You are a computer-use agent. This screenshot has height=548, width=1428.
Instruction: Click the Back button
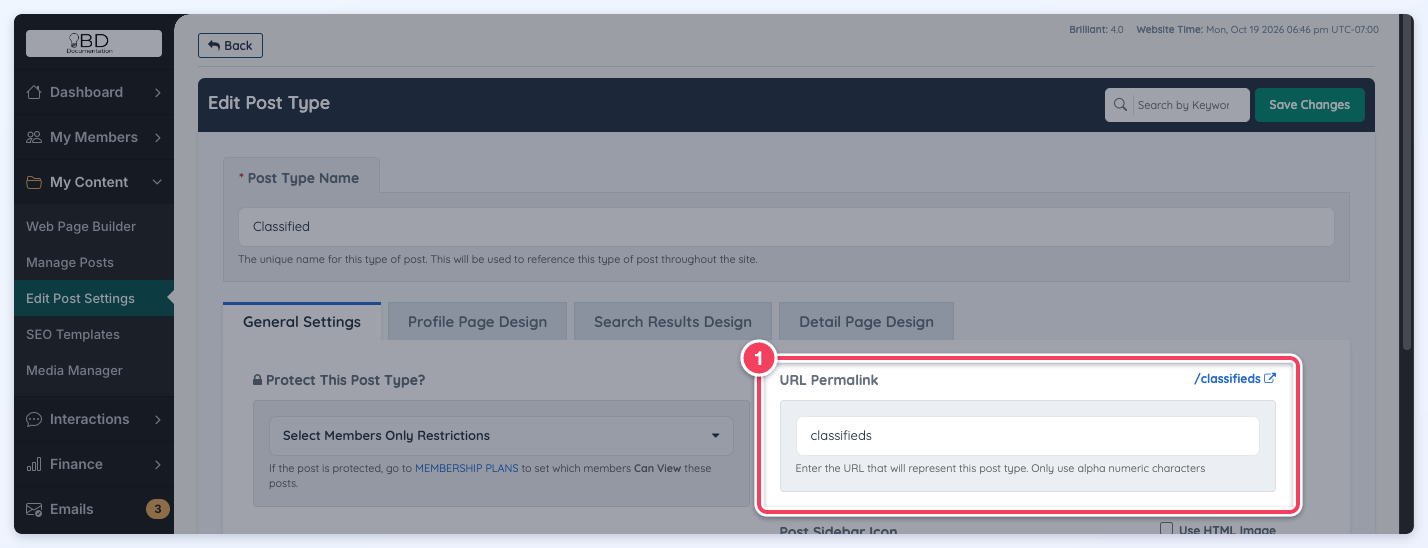230,45
